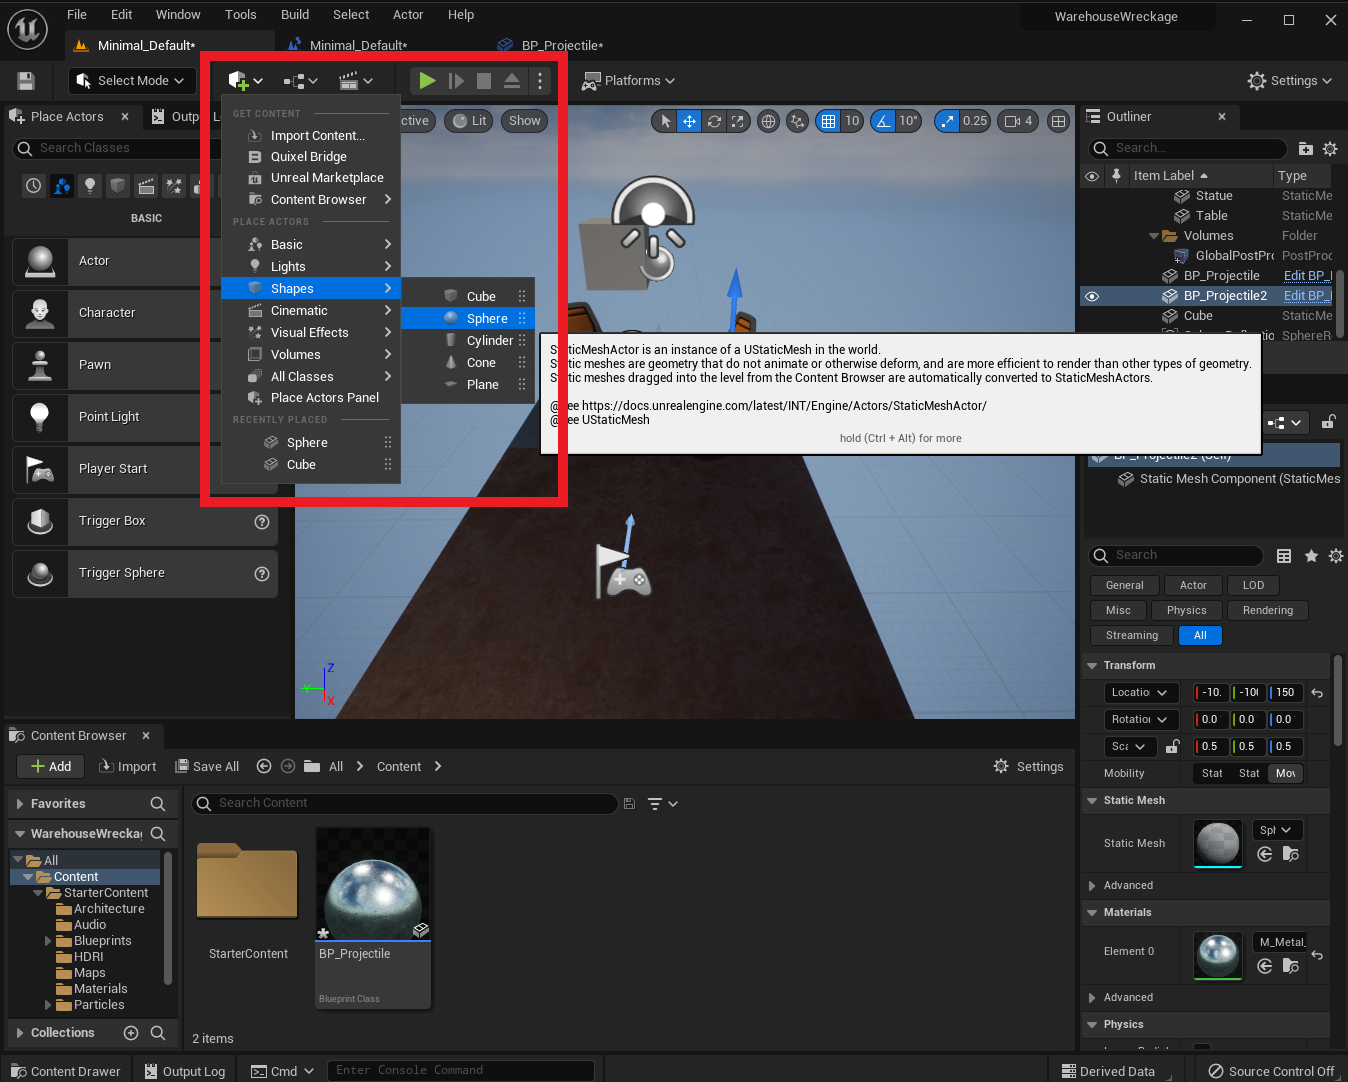Image resolution: width=1348 pixels, height=1082 pixels.
Task: Select the Basic category icon in Place Actors
Action: [x=62, y=186]
